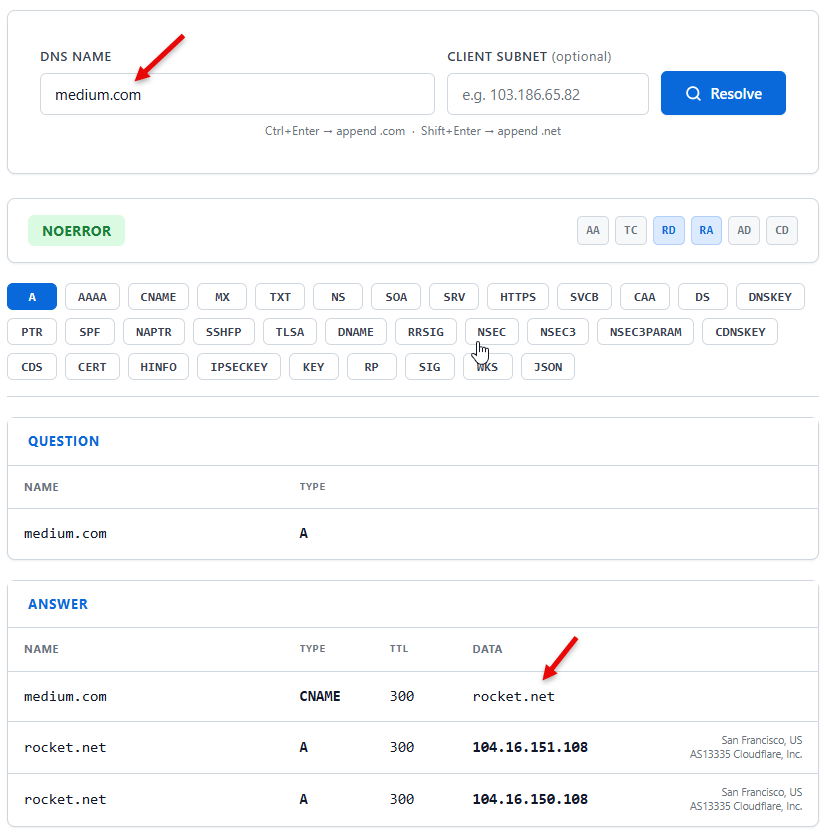Toggle the RD flag
The width and height of the screenshot is (826, 836).
[669, 230]
